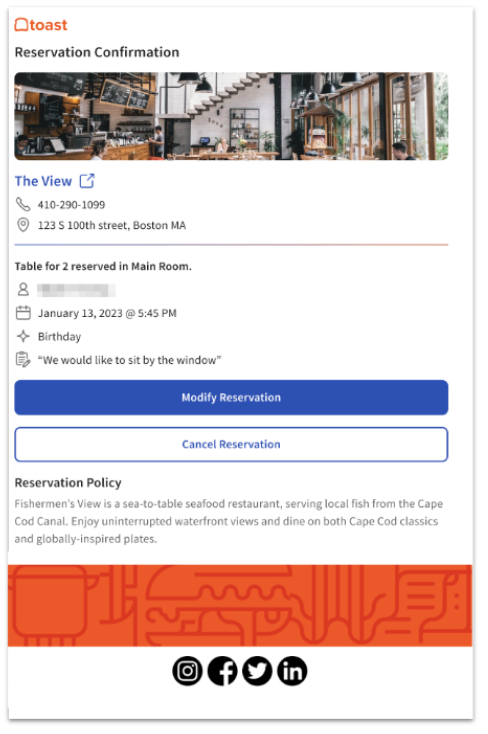Open the LinkedIn social icon
The height and width of the screenshot is (734, 488).
pos(292,671)
